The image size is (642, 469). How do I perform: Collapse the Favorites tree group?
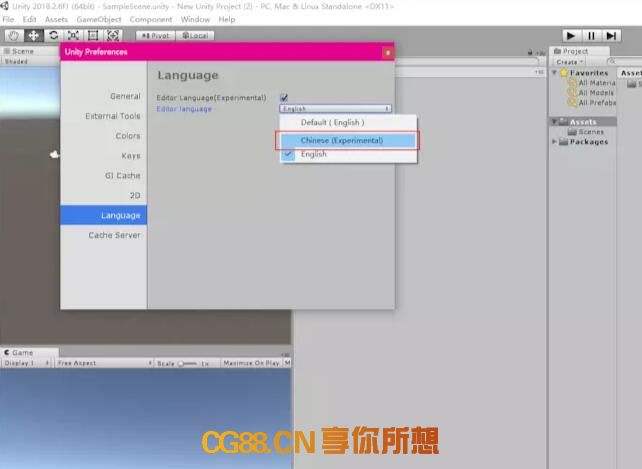click(554, 73)
